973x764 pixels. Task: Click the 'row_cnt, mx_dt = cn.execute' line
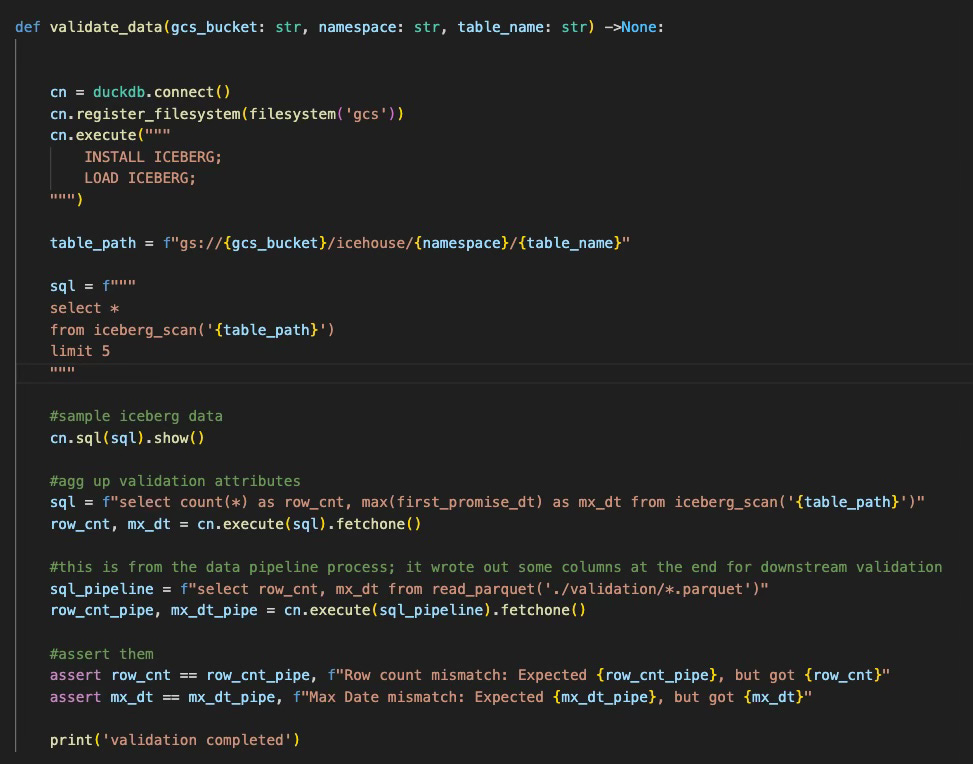[x=236, y=524]
